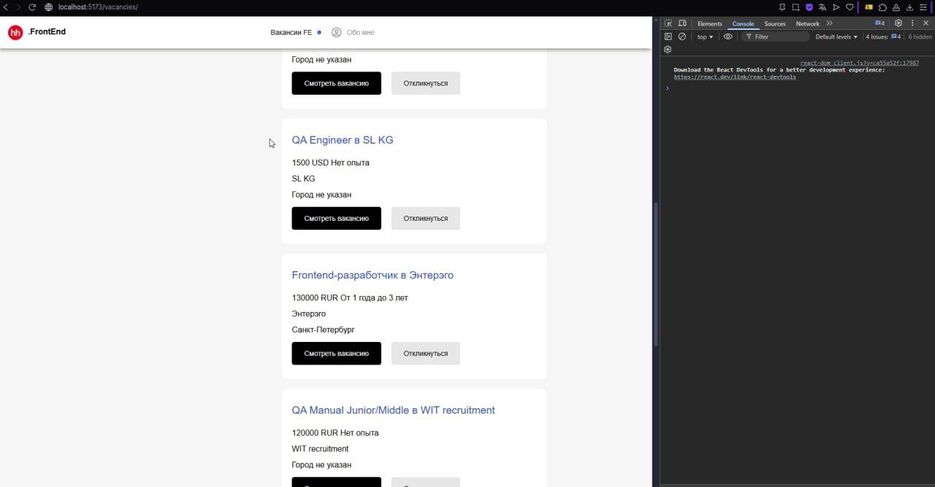Open the 'top' JavaScript context dropdown
The width and height of the screenshot is (935, 487).
(x=705, y=37)
